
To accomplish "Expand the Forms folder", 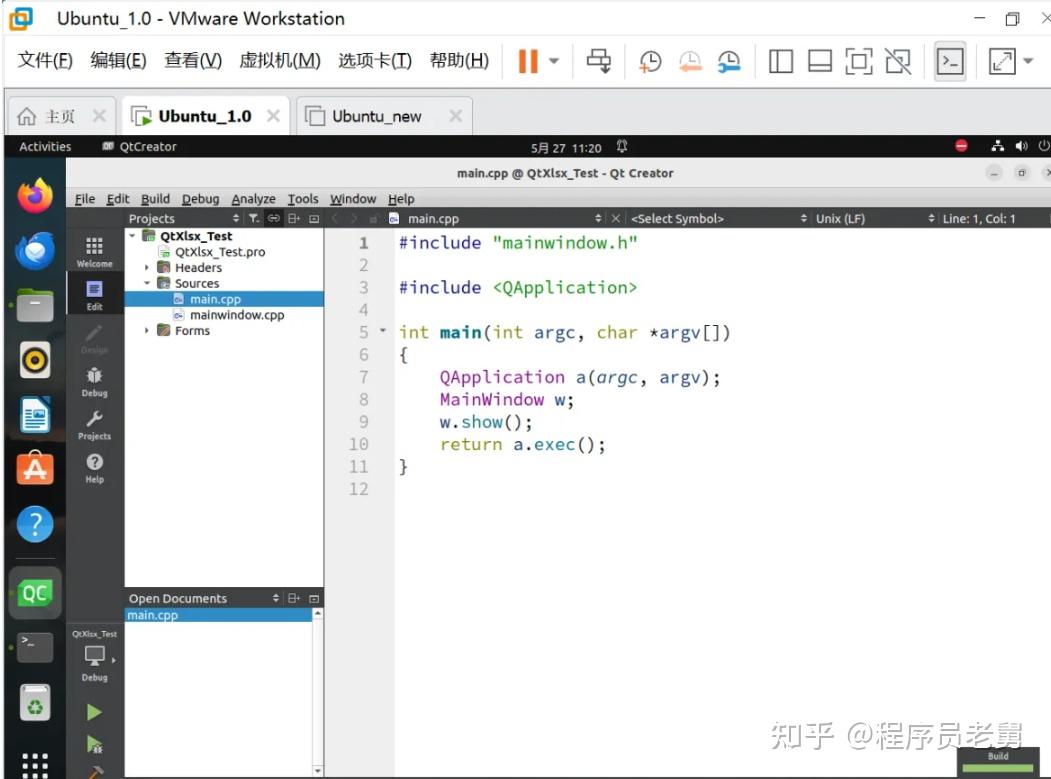I will click(147, 331).
